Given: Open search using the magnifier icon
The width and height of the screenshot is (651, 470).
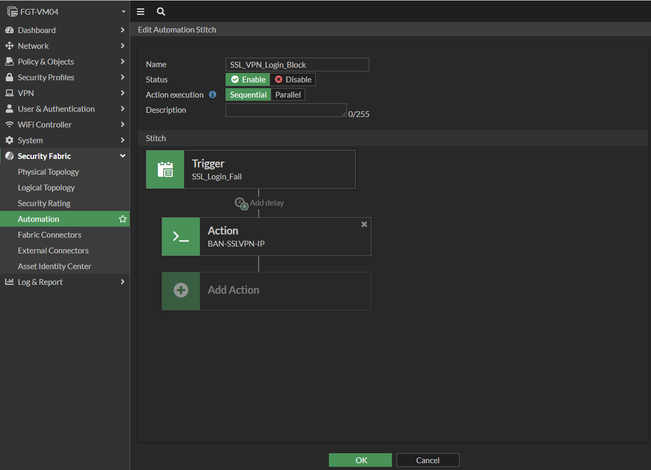Looking at the screenshot, I should [x=161, y=12].
